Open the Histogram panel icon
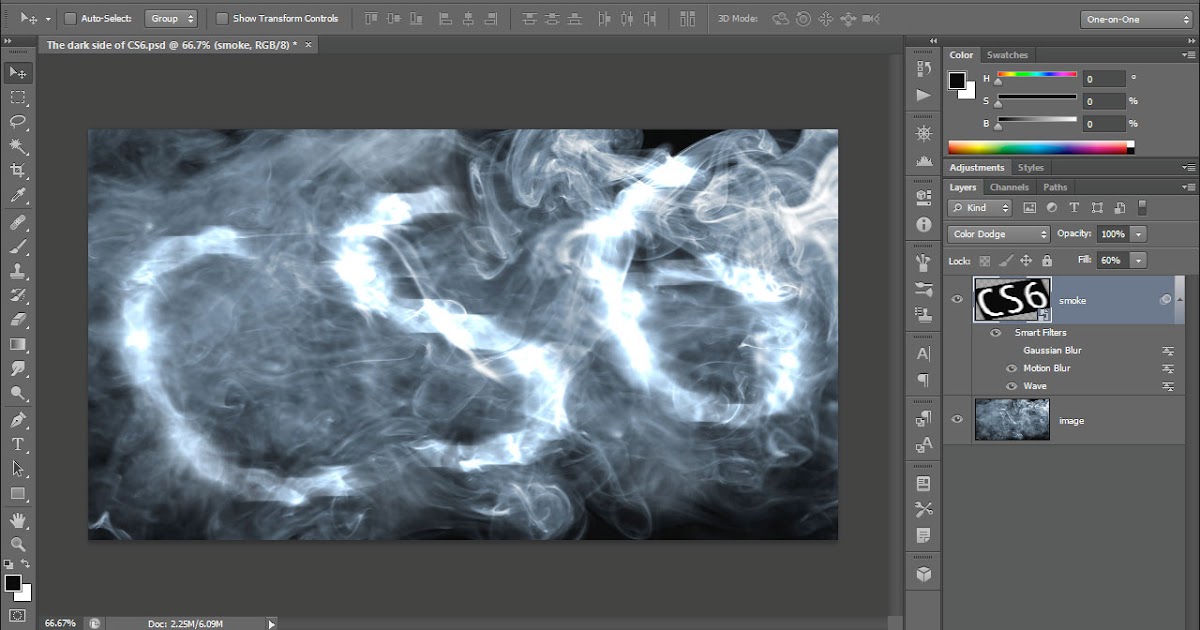The height and width of the screenshot is (630, 1200). coord(923,161)
